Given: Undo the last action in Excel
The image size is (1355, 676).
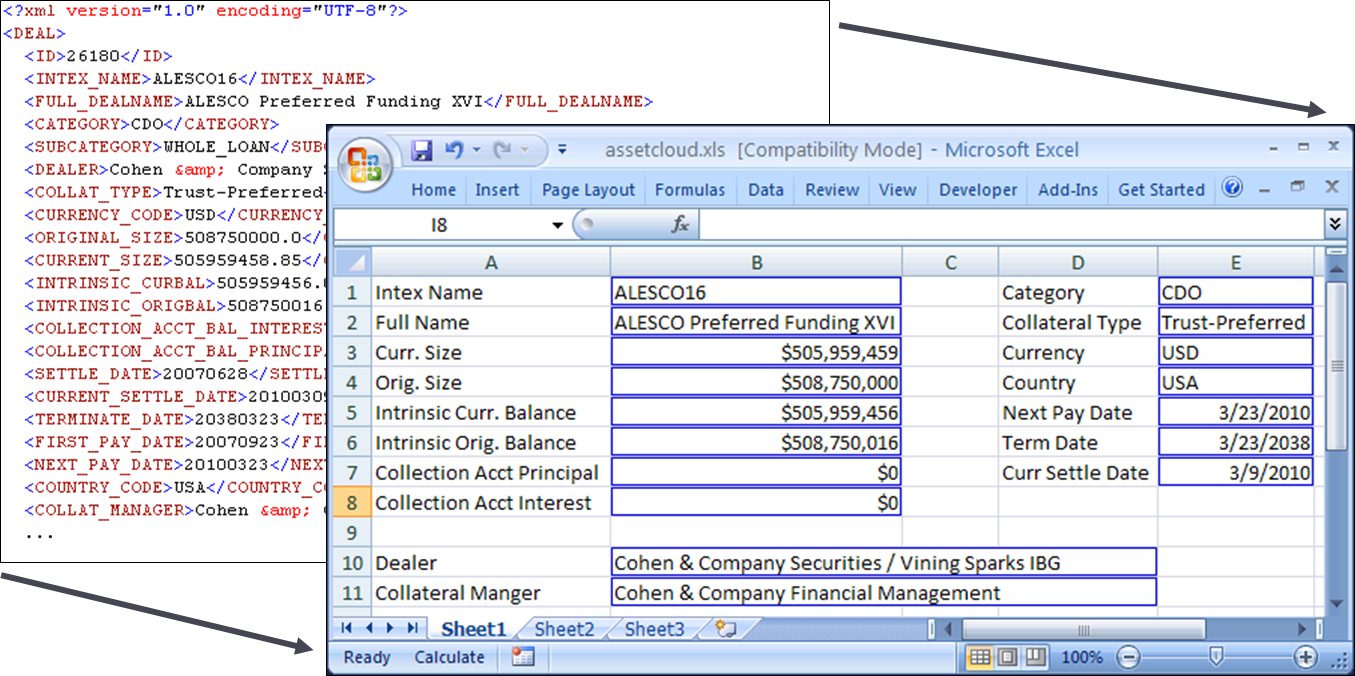Looking at the screenshot, I should tap(455, 150).
